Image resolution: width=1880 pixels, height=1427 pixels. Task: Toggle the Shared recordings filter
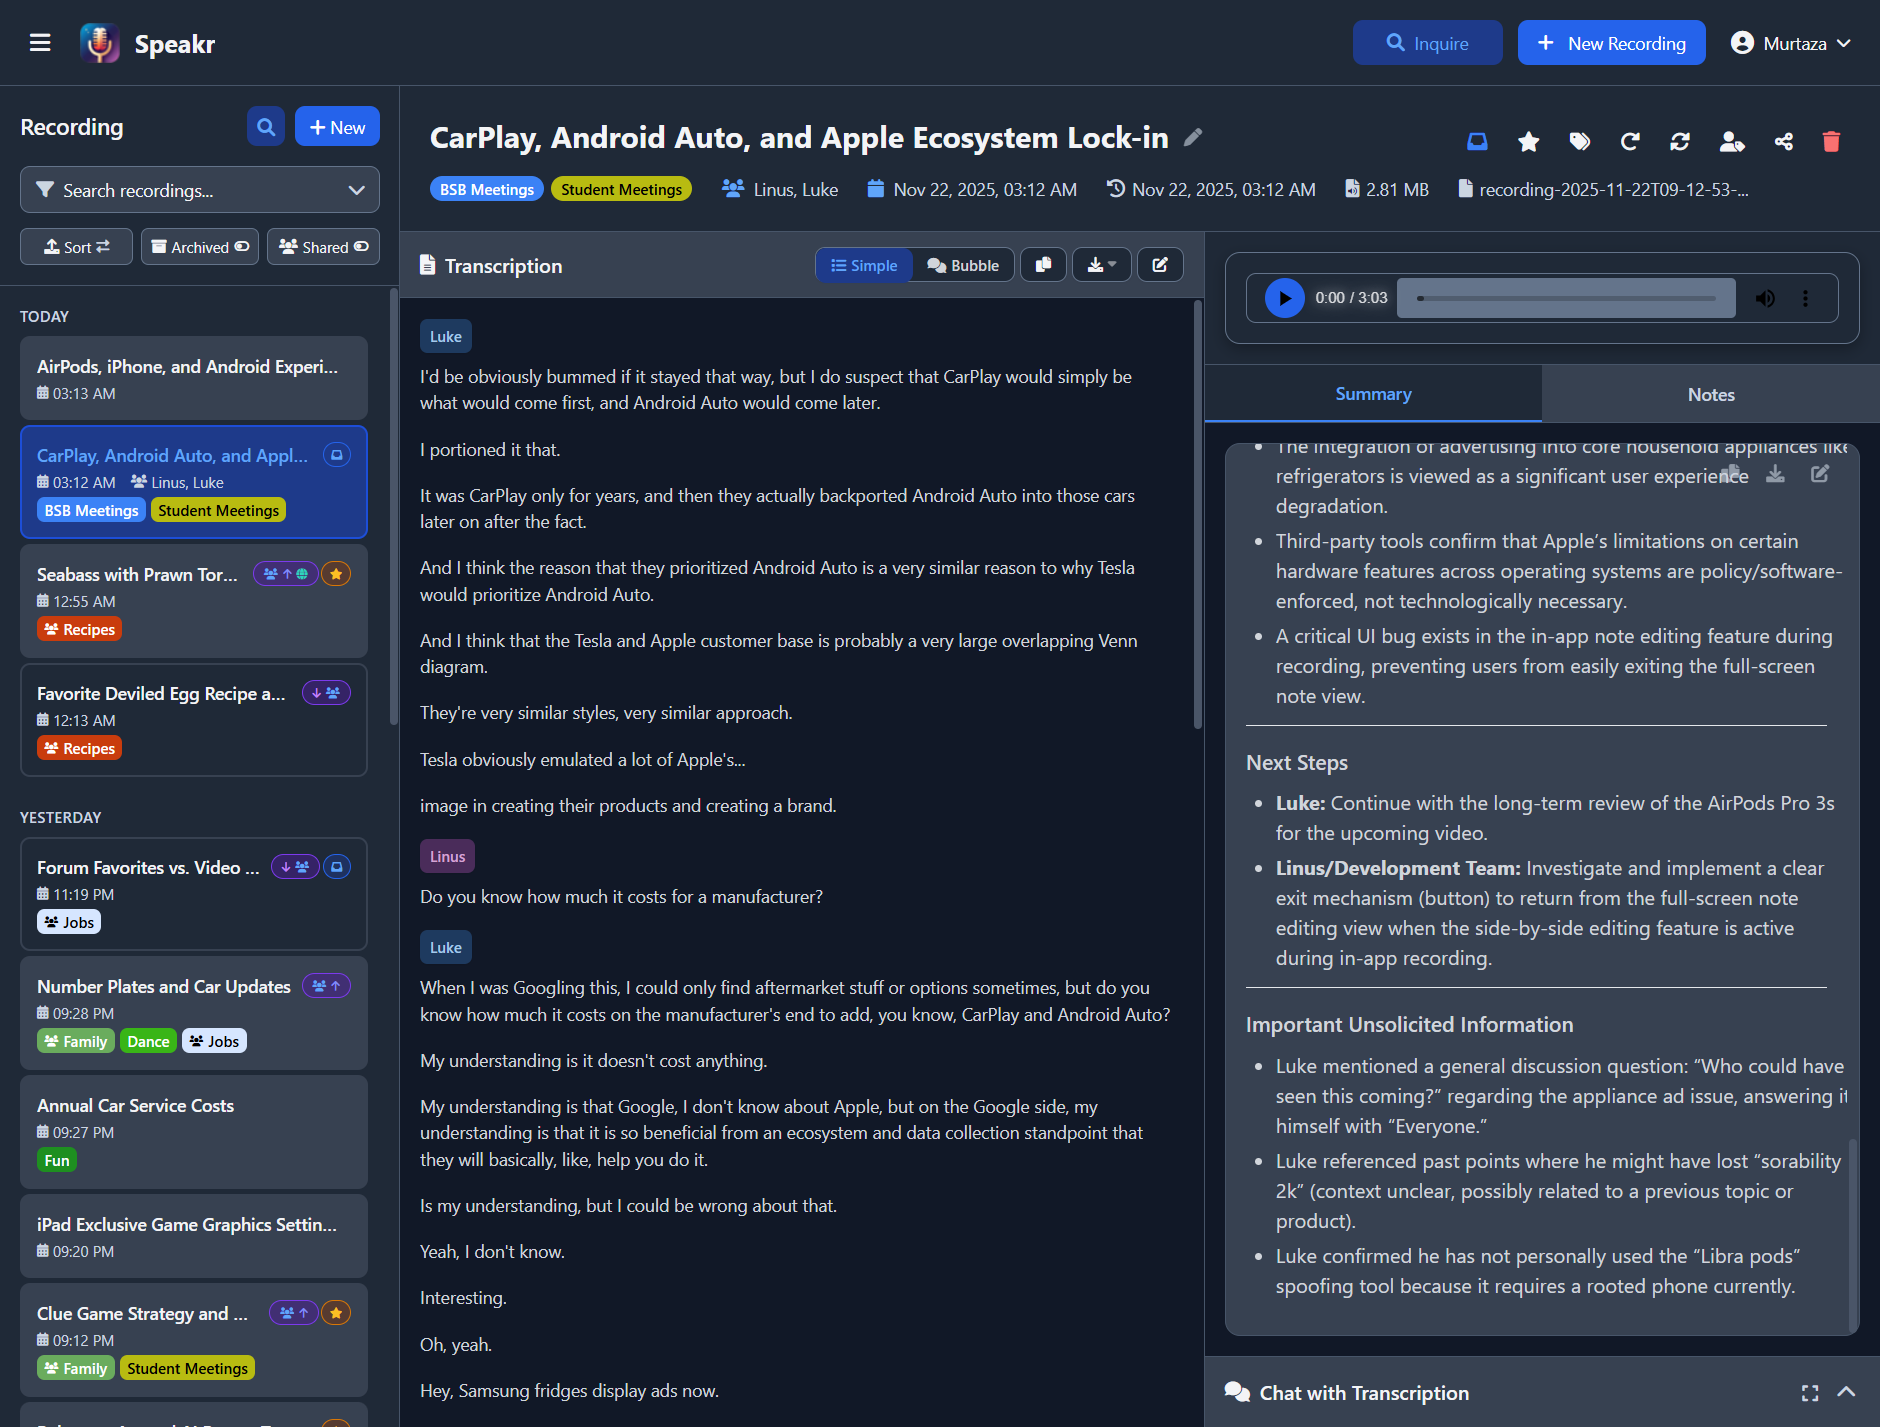(x=323, y=247)
